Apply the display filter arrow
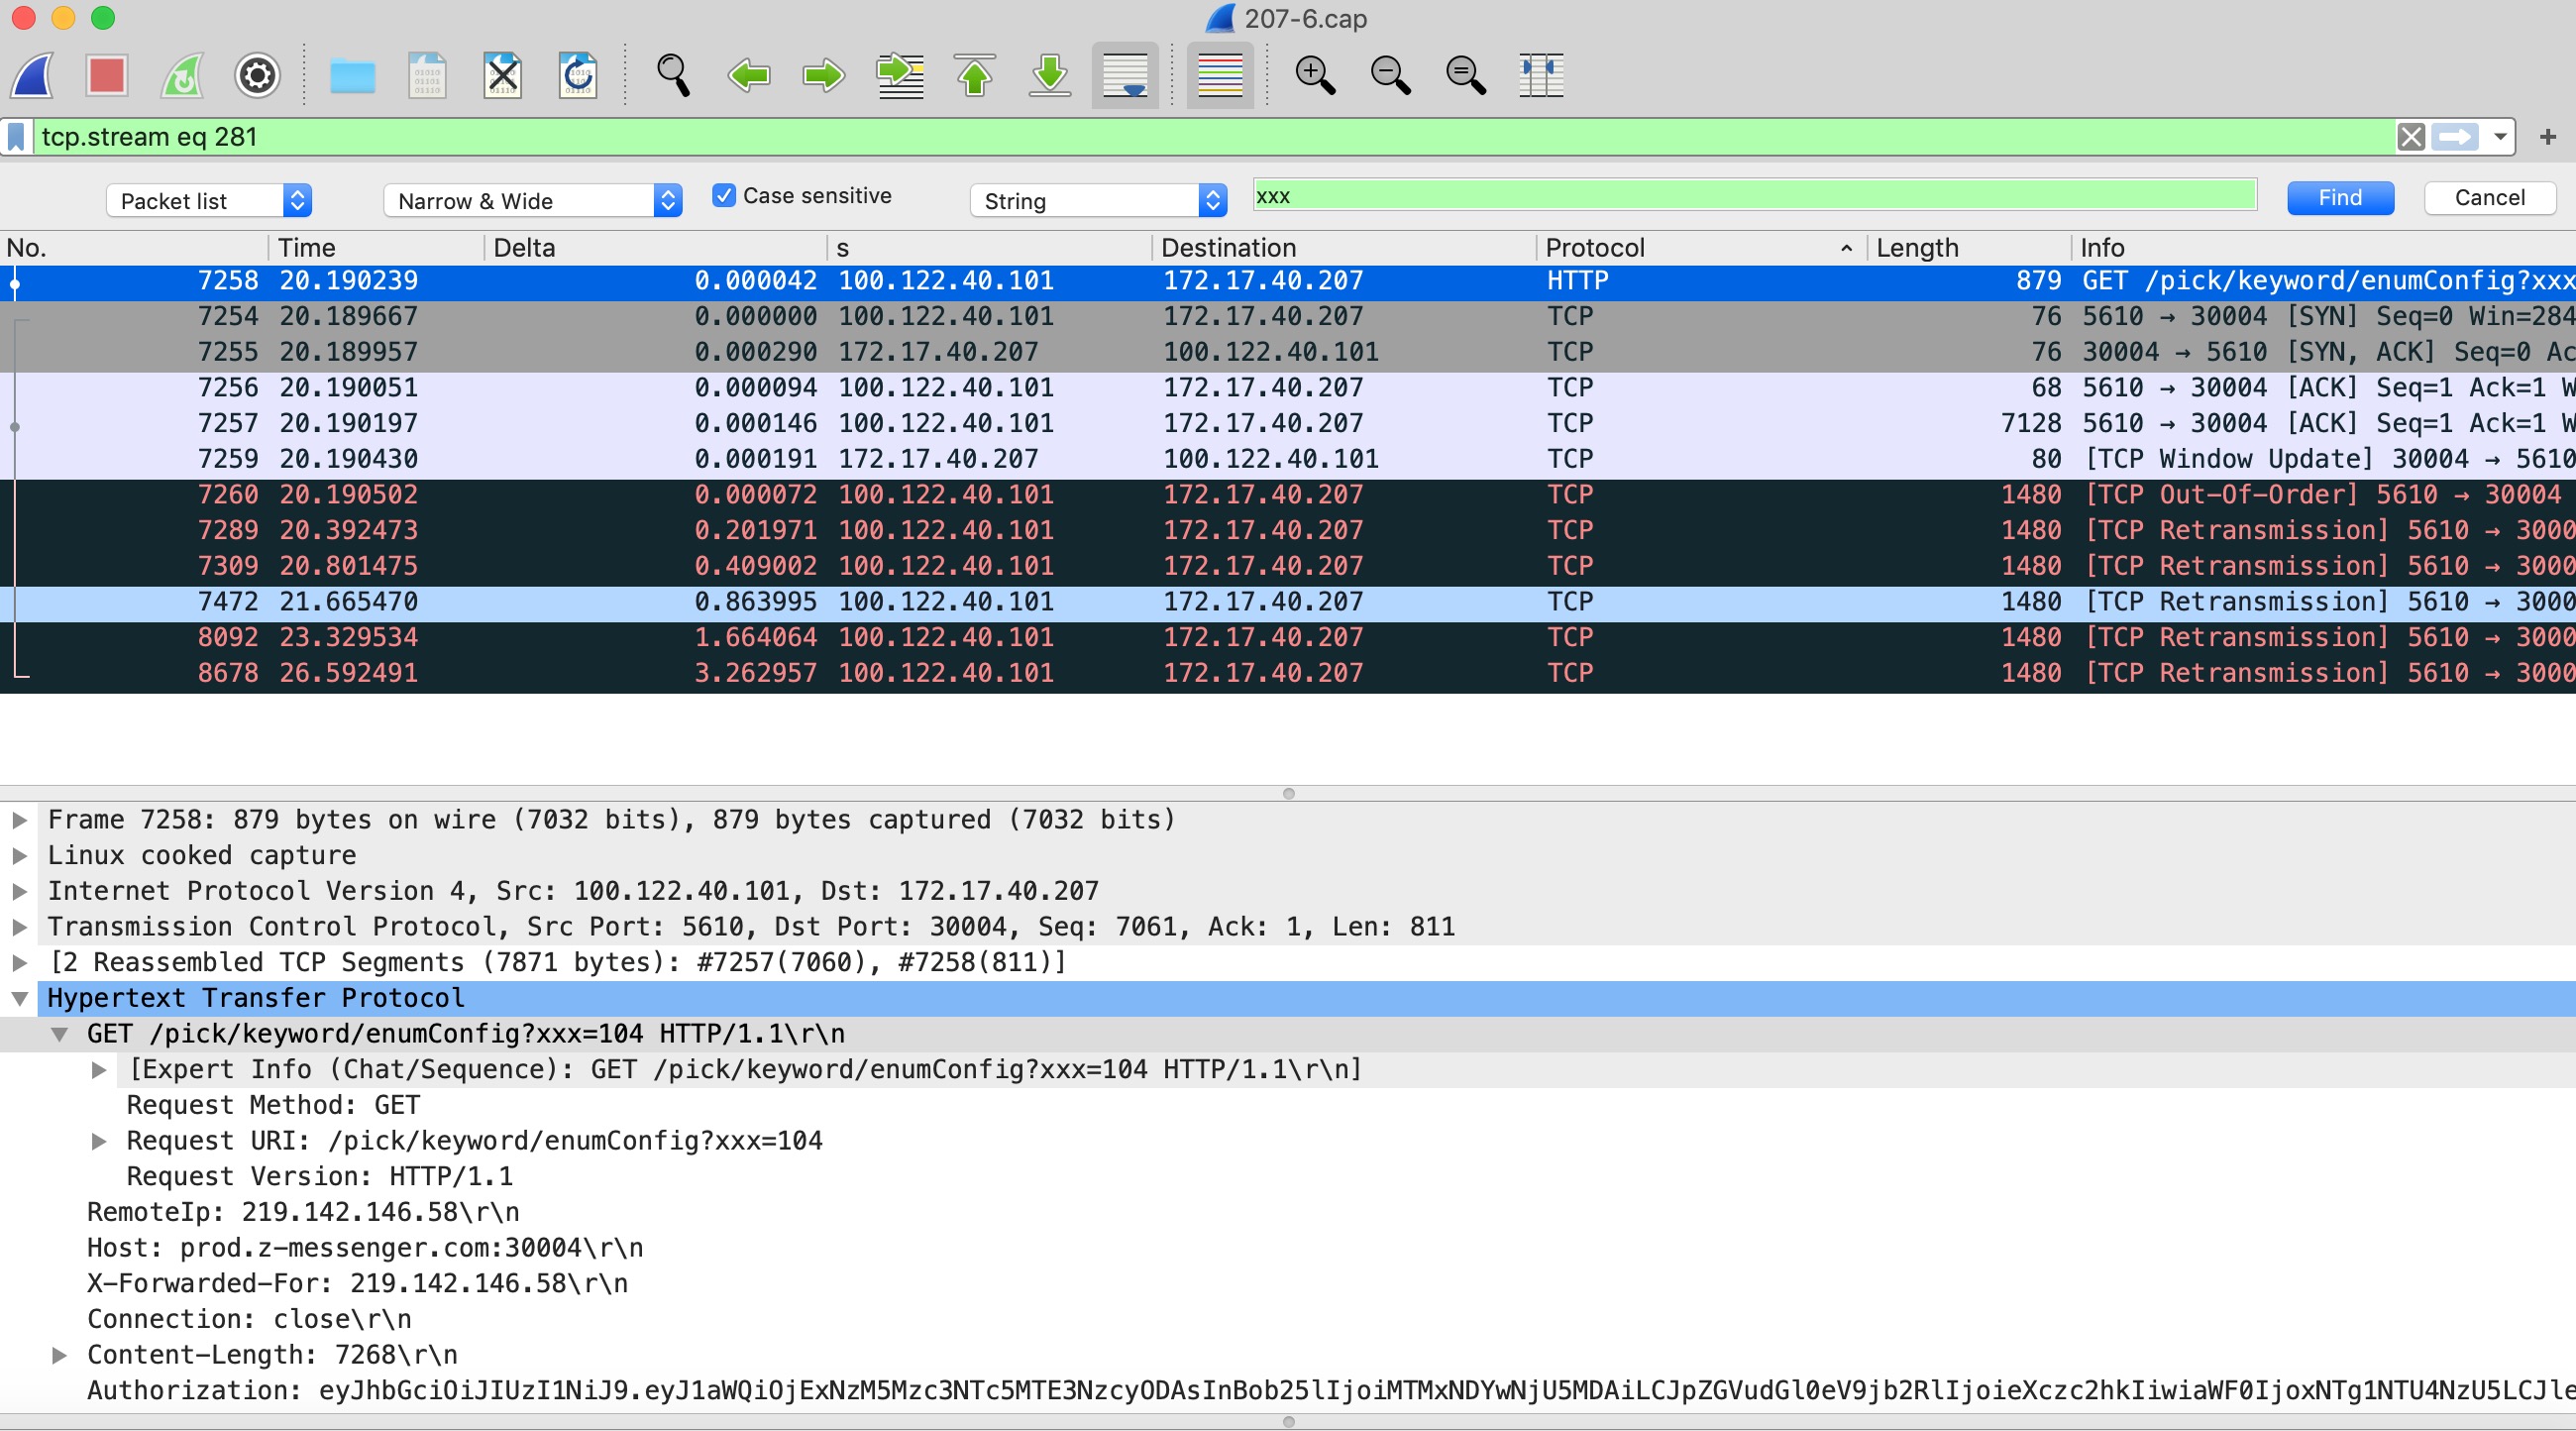The image size is (2576, 1431). 2455,137
